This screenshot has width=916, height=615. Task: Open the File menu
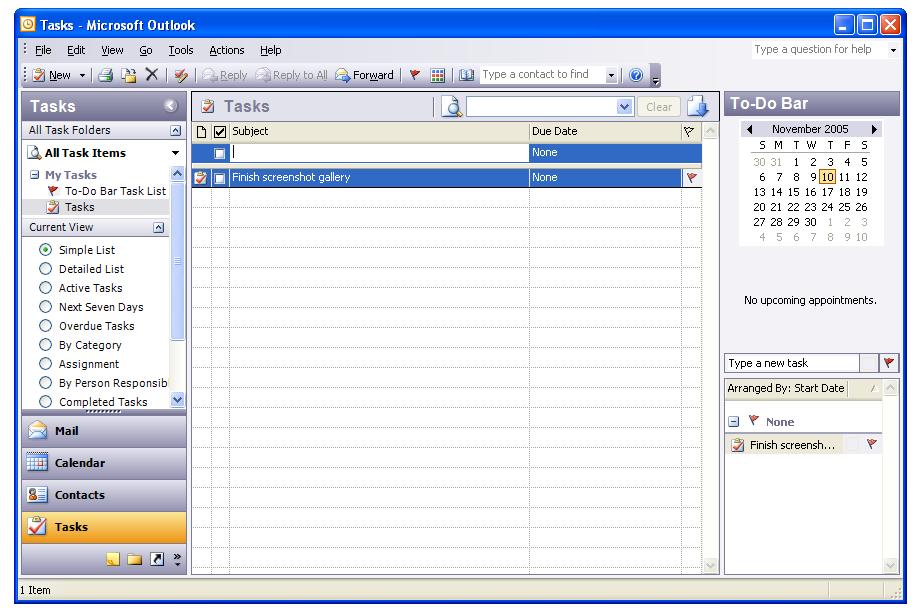[x=43, y=50]
